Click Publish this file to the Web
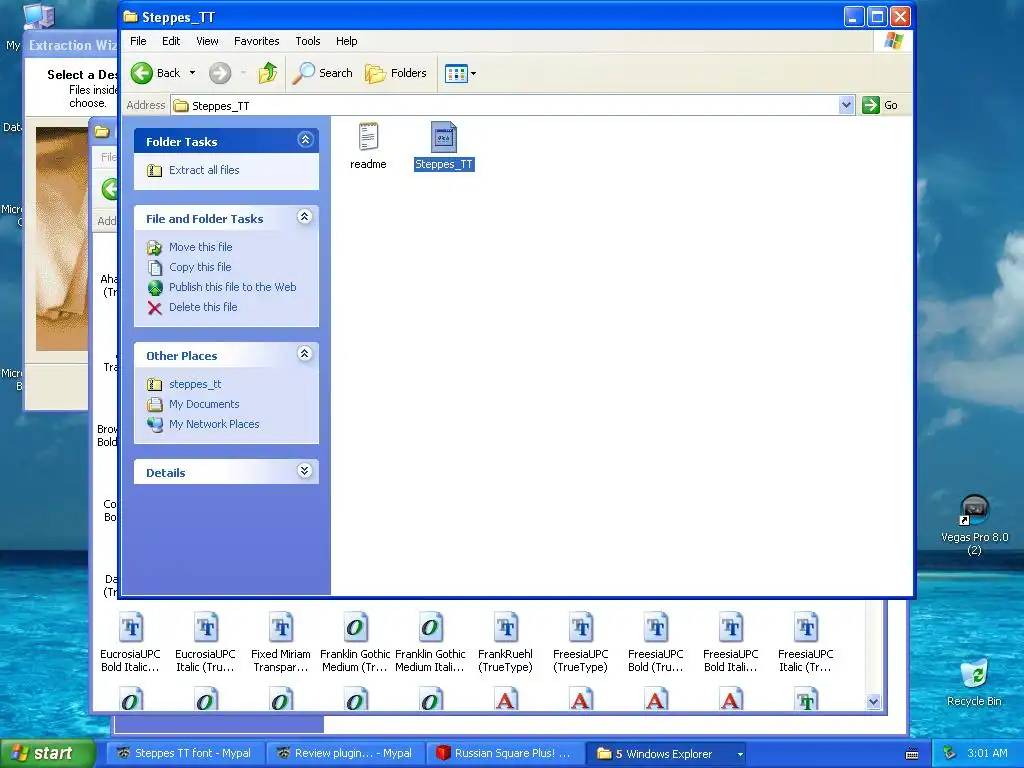 point(232,287)
